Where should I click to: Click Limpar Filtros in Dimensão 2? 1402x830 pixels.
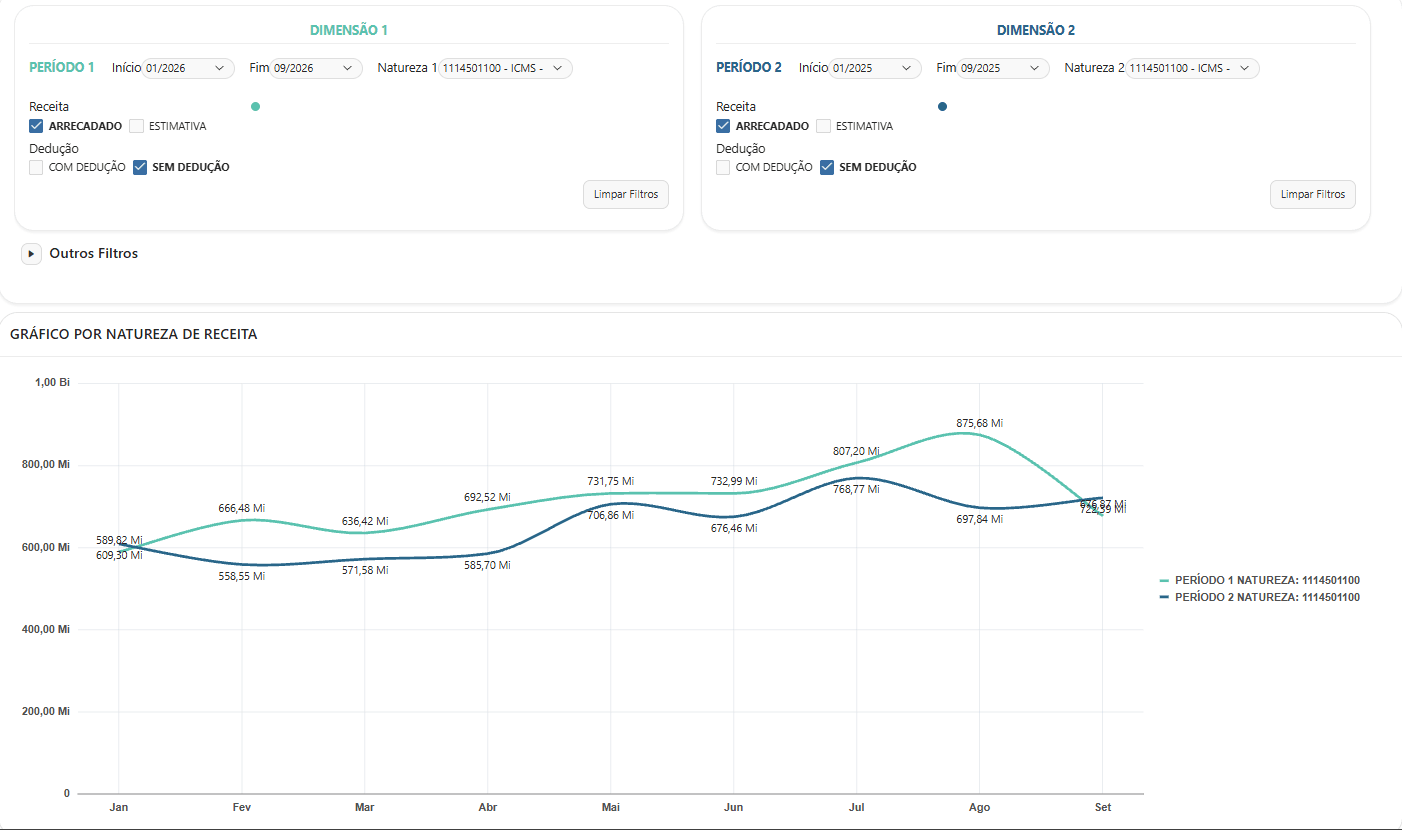(x=1313, y=194)
